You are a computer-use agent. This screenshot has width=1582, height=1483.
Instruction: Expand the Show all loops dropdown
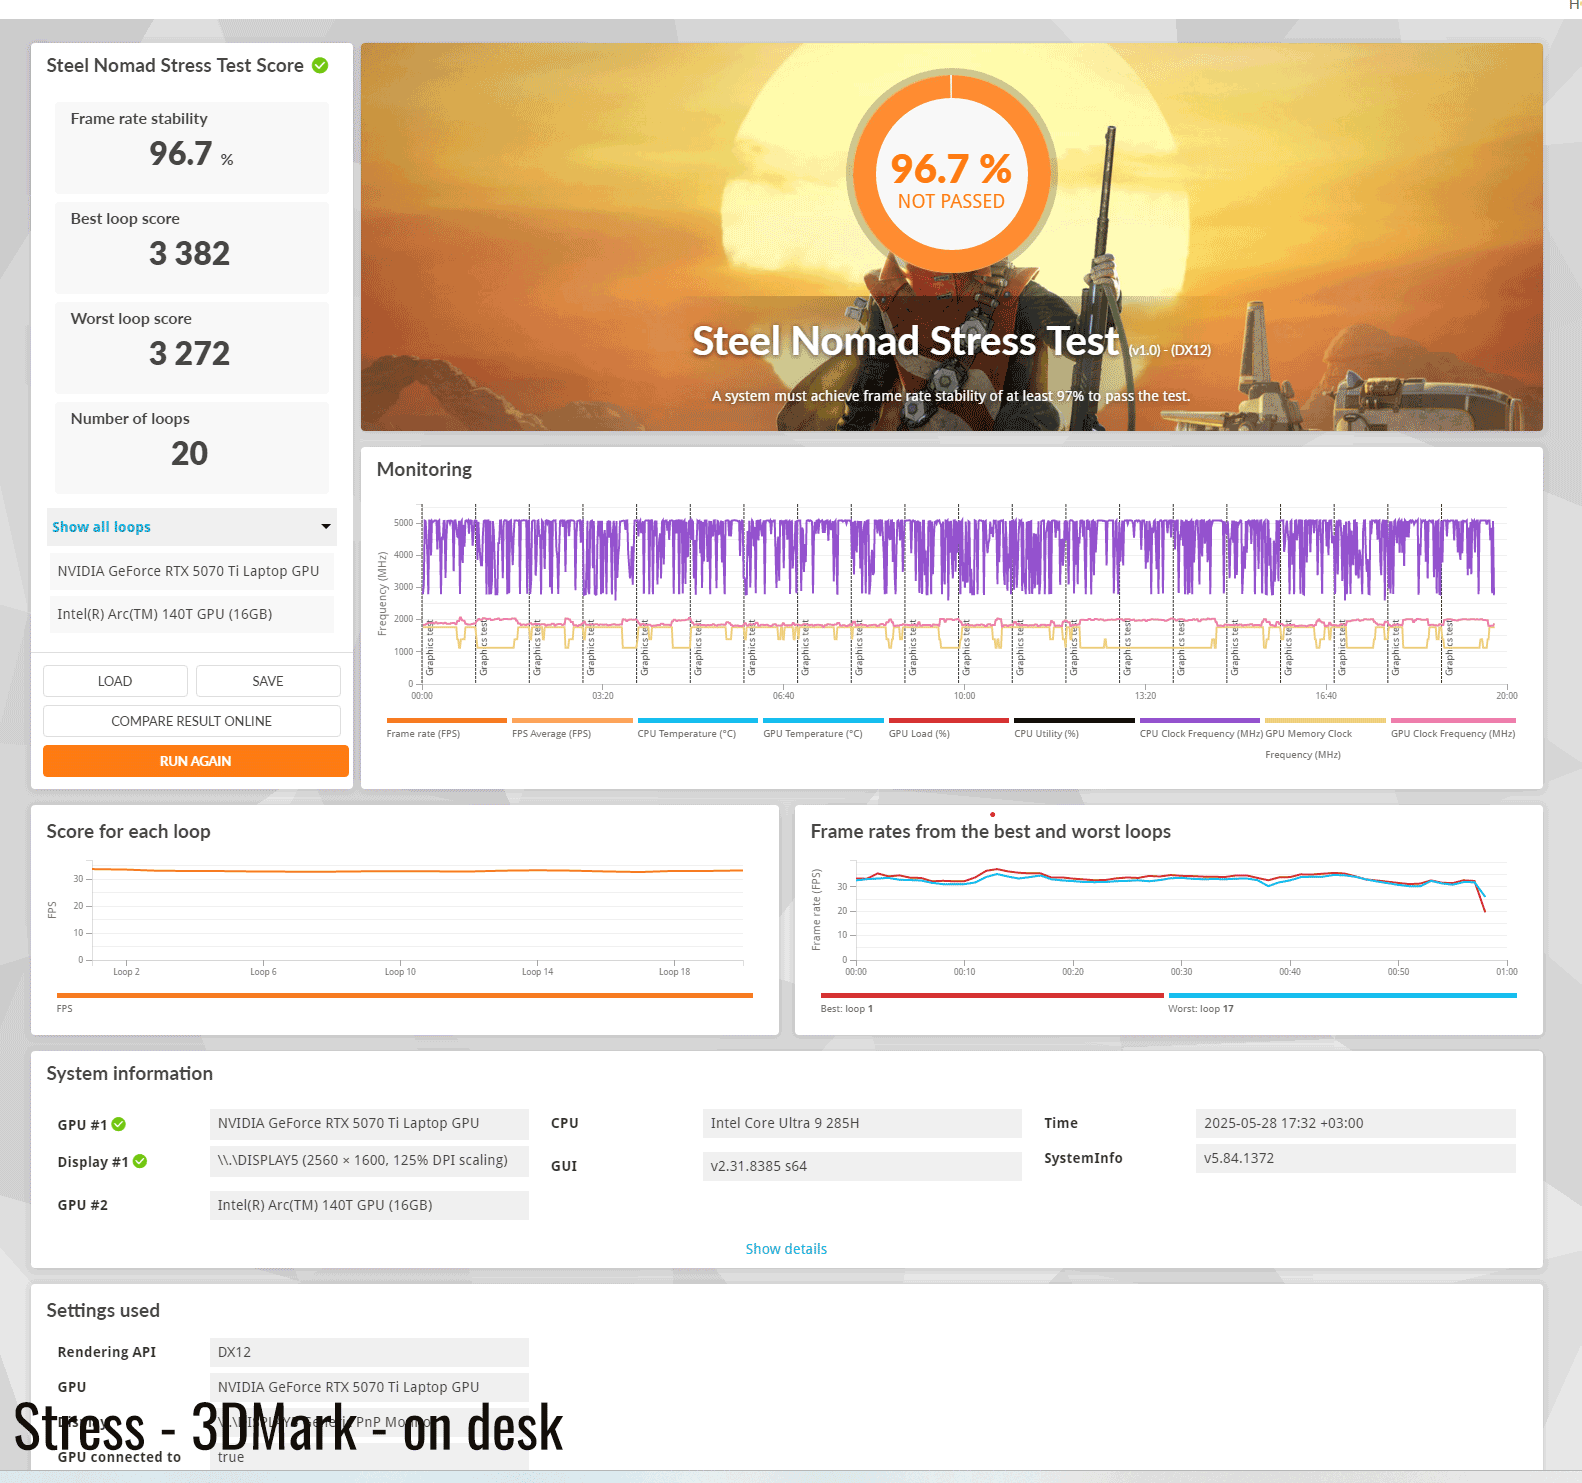point(192,527)
